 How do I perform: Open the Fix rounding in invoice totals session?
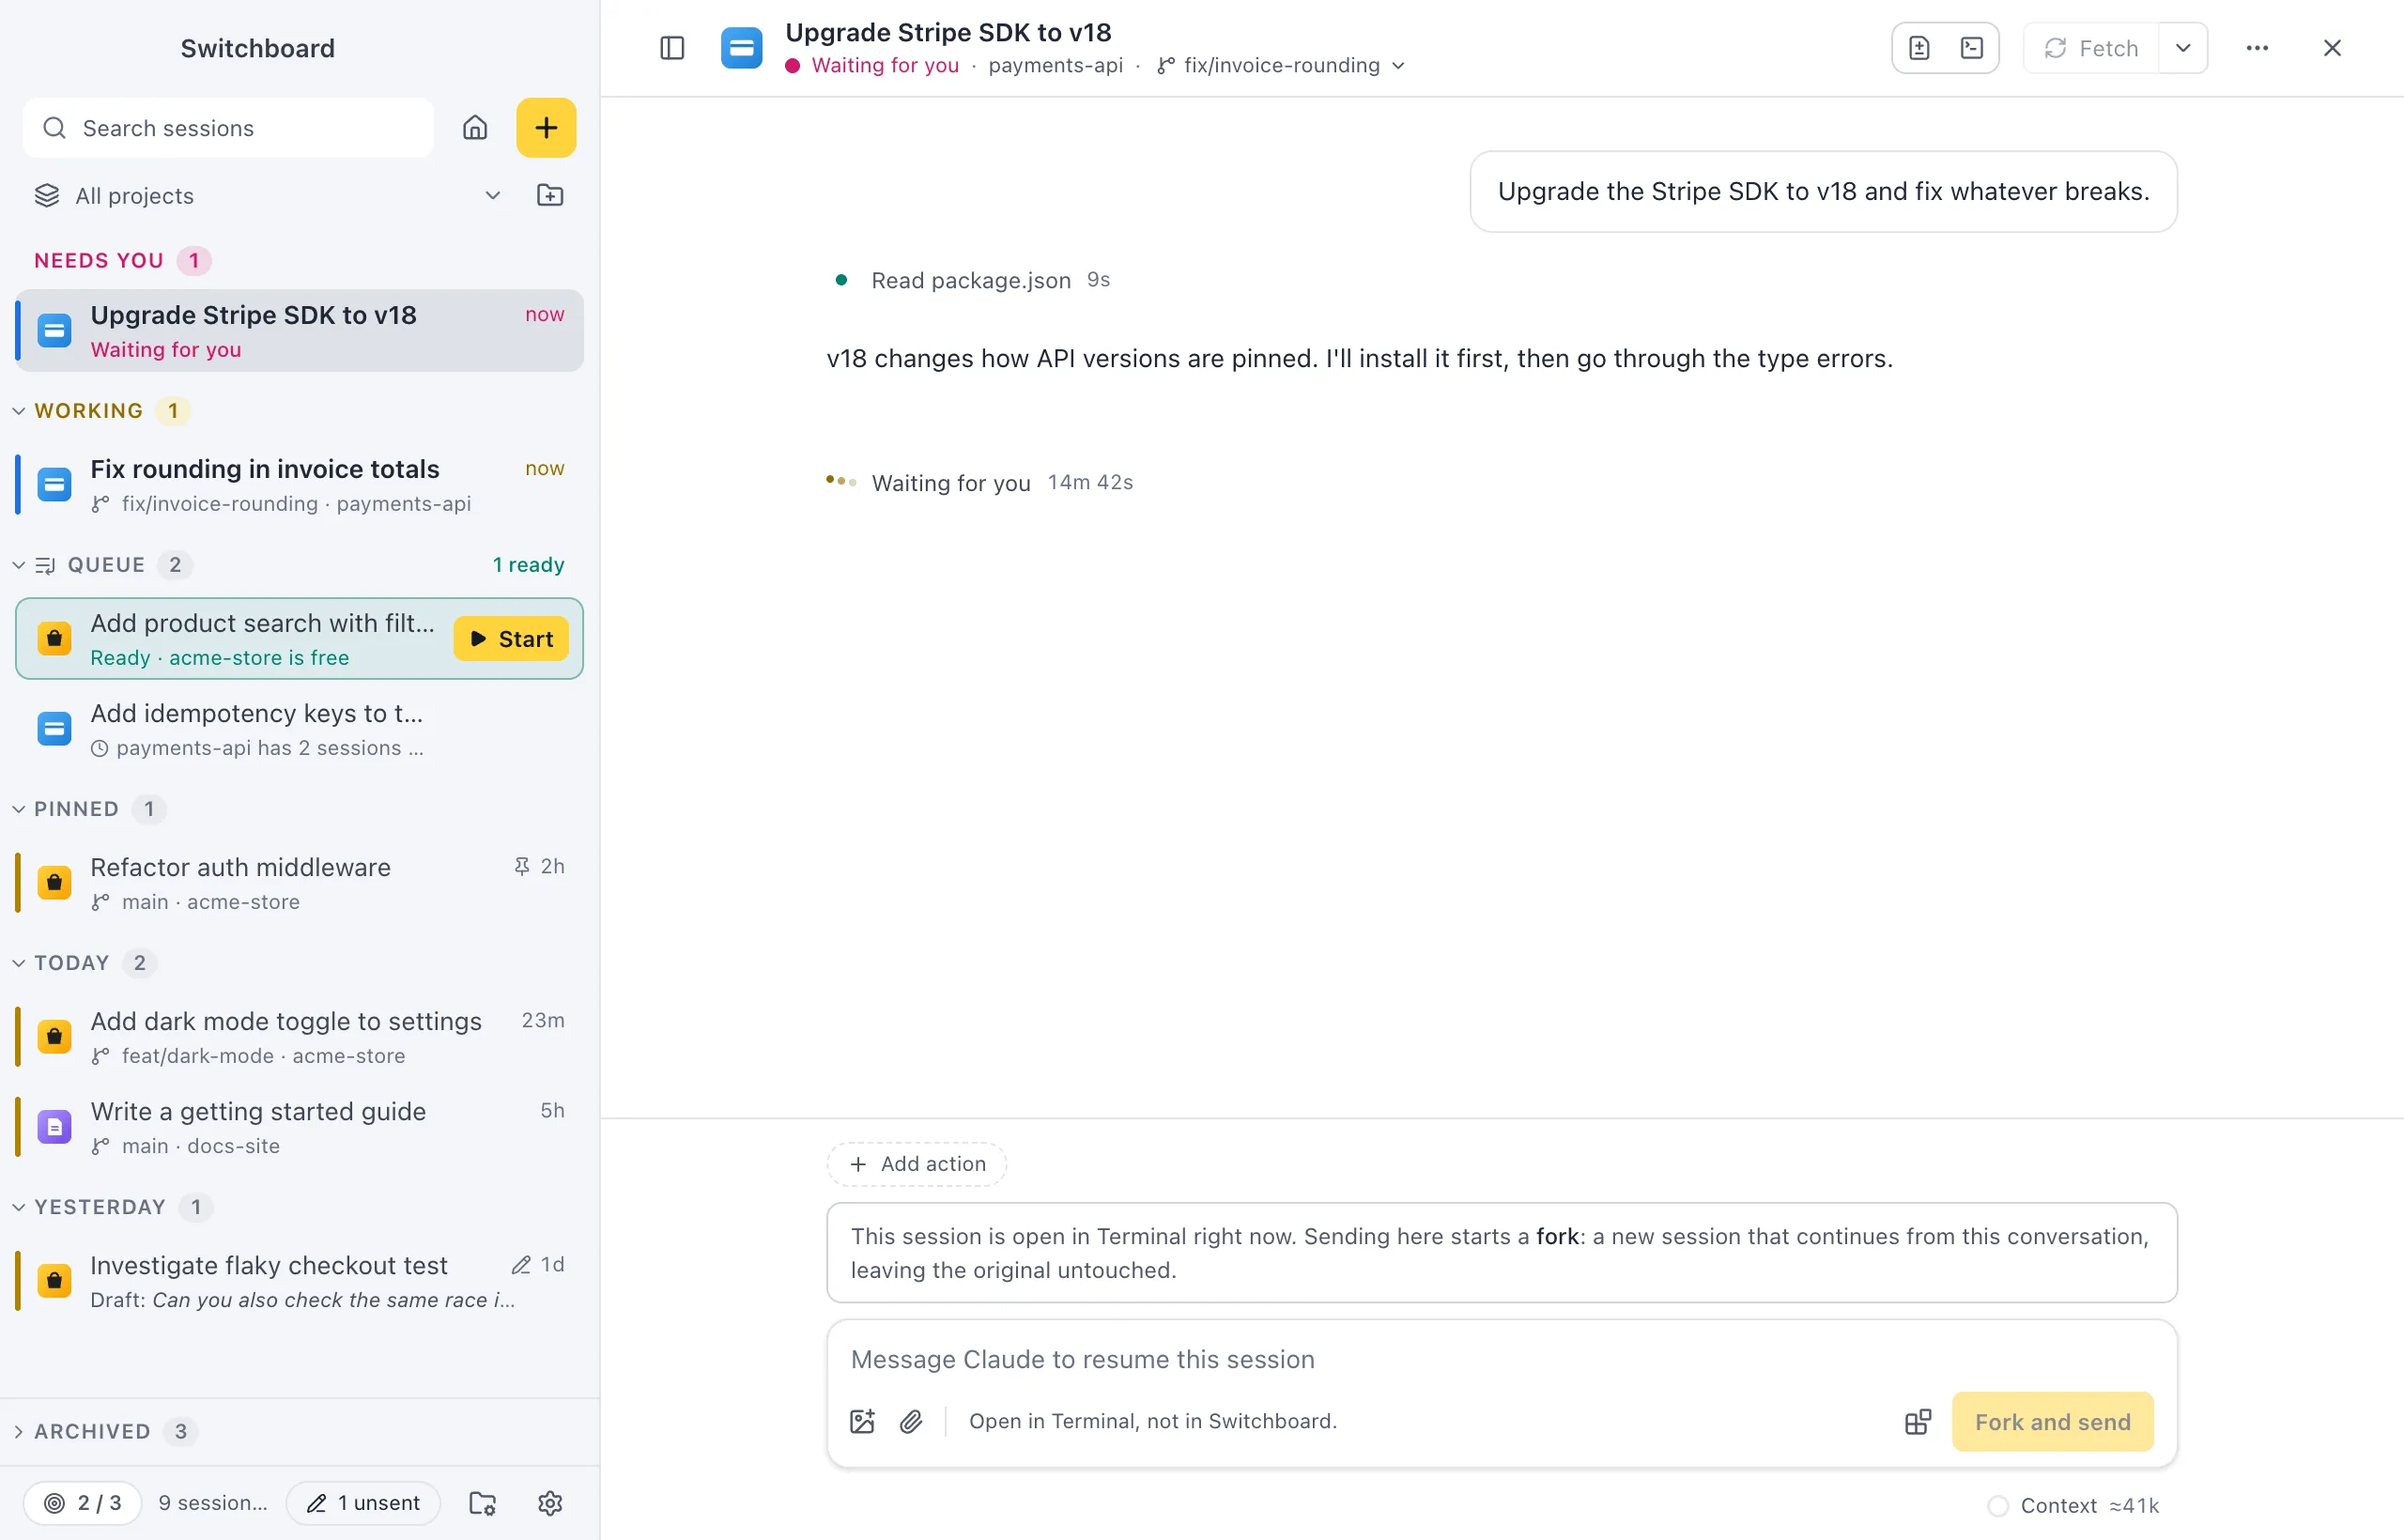299,485
